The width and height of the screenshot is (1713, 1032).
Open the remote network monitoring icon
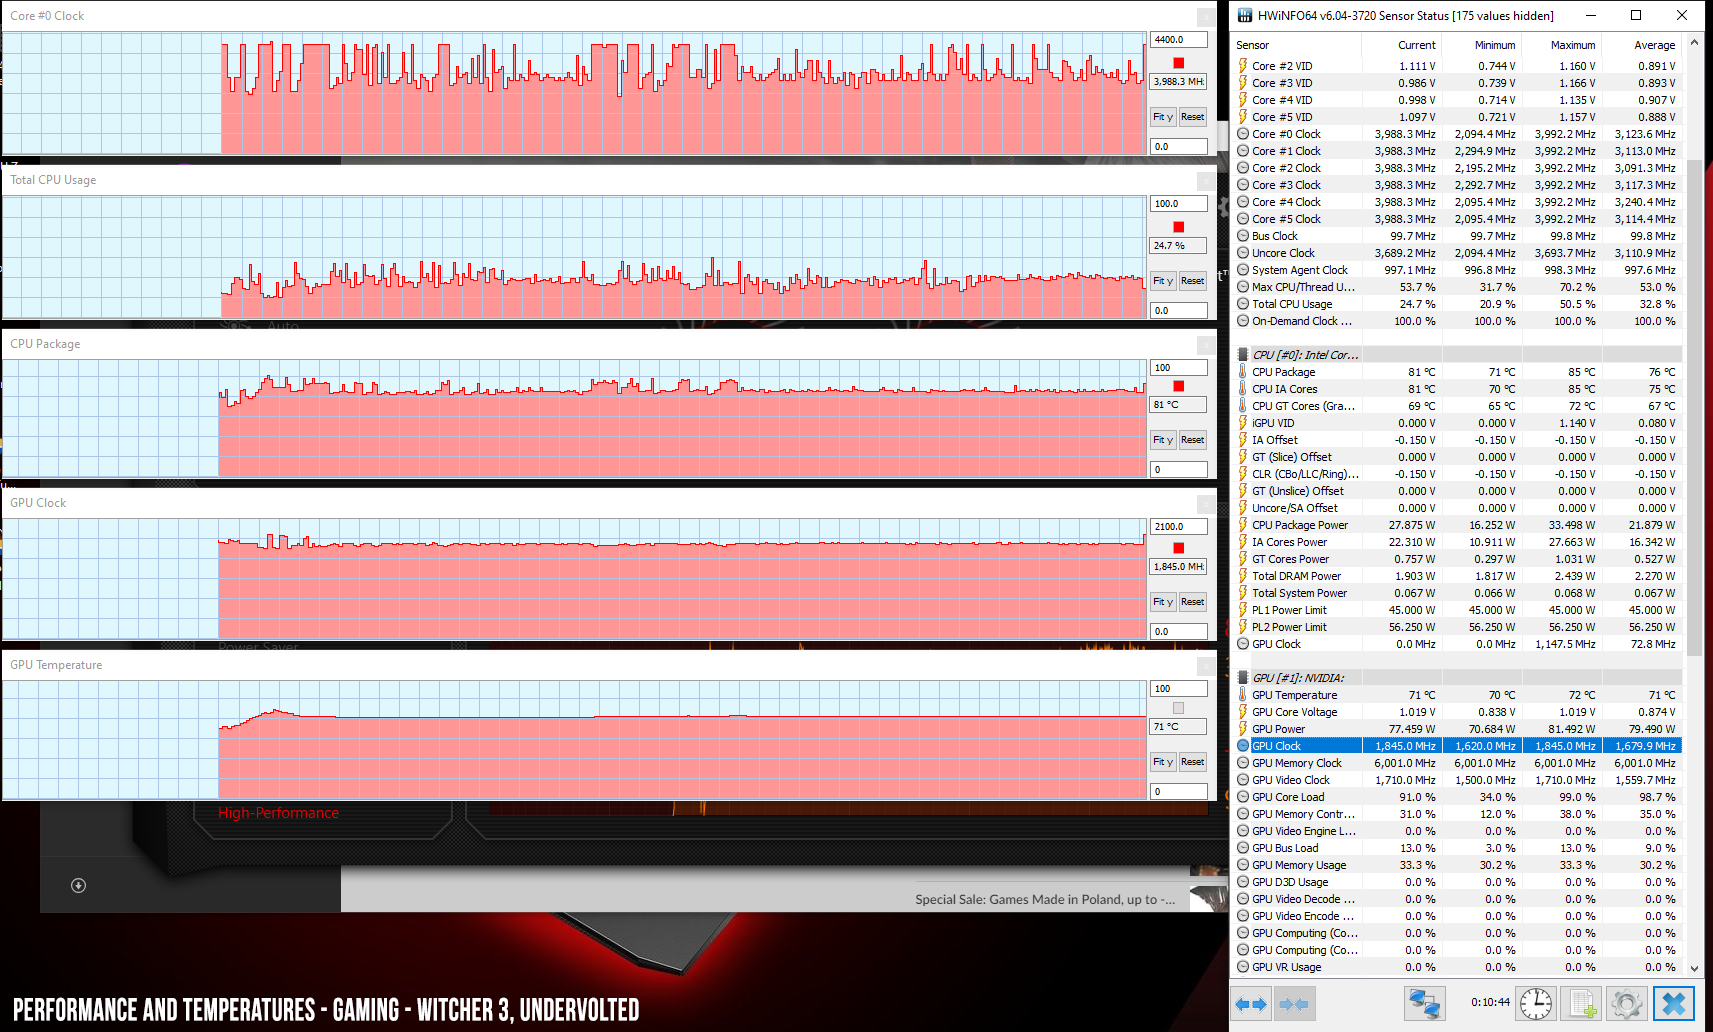(x=1425, y=1003)
